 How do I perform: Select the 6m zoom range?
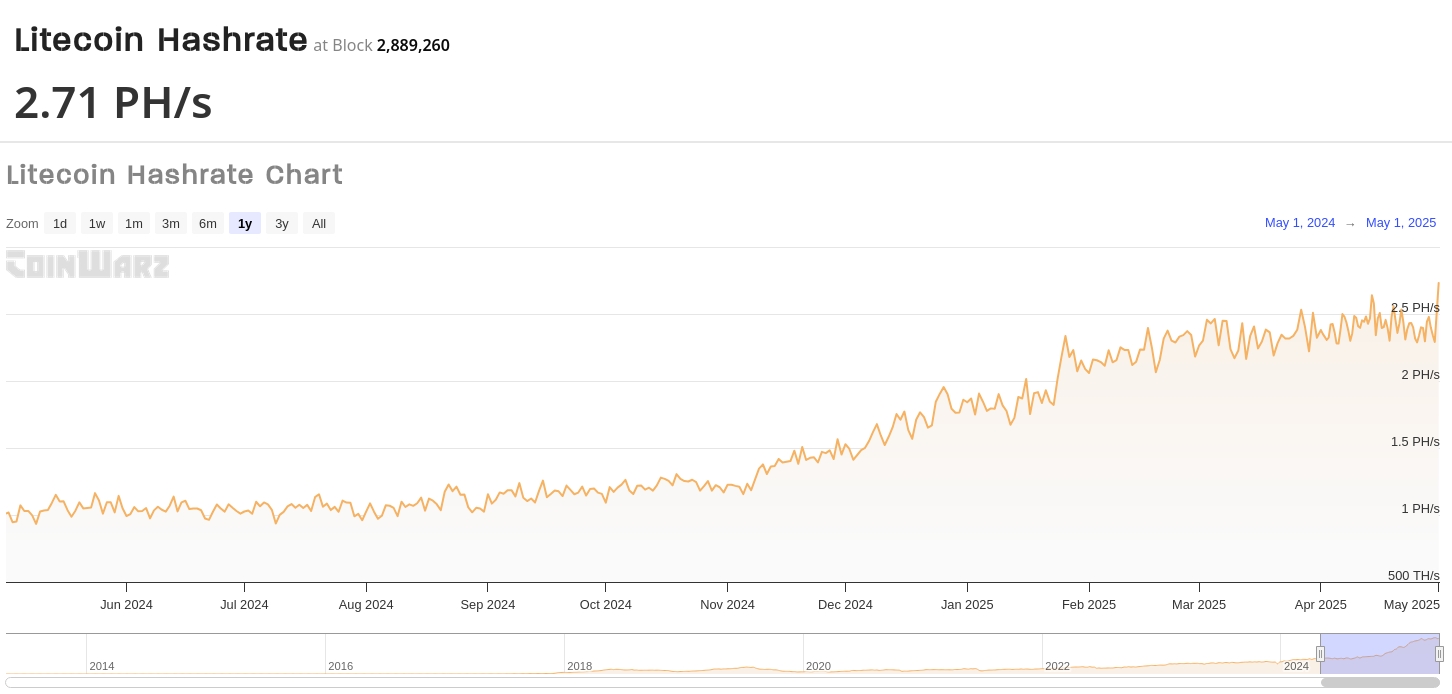click(208, 223)
